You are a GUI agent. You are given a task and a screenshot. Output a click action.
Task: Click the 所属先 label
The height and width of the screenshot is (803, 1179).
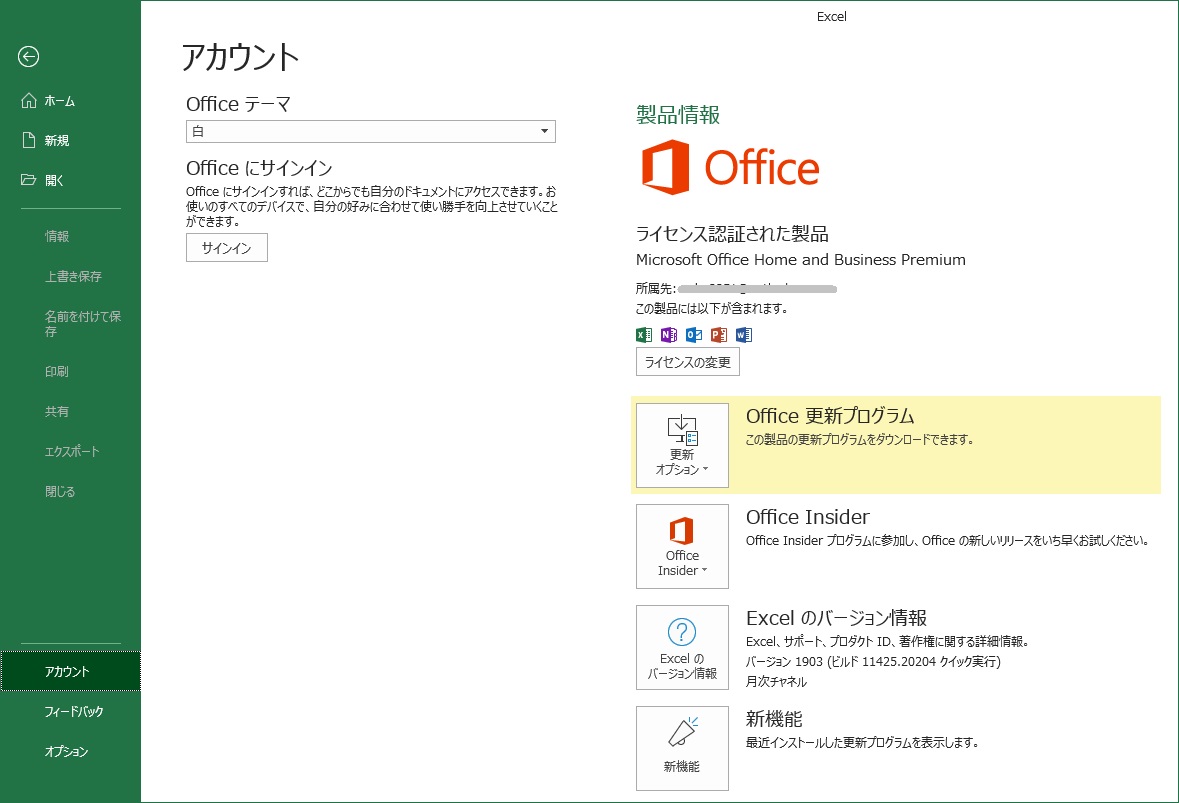click(655, 289)
